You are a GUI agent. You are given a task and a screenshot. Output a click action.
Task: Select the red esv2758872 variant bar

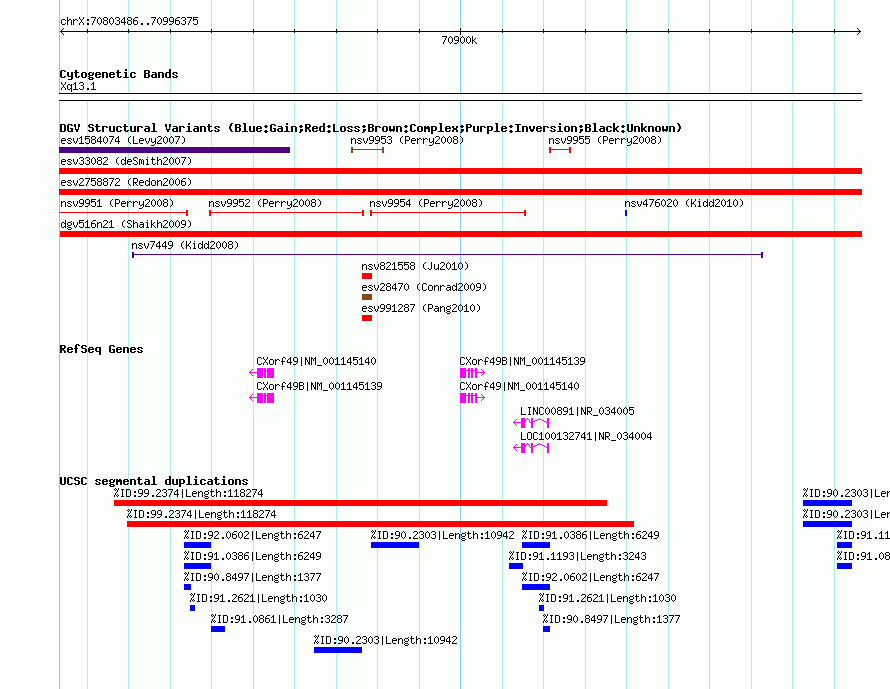tap(461, 192)
